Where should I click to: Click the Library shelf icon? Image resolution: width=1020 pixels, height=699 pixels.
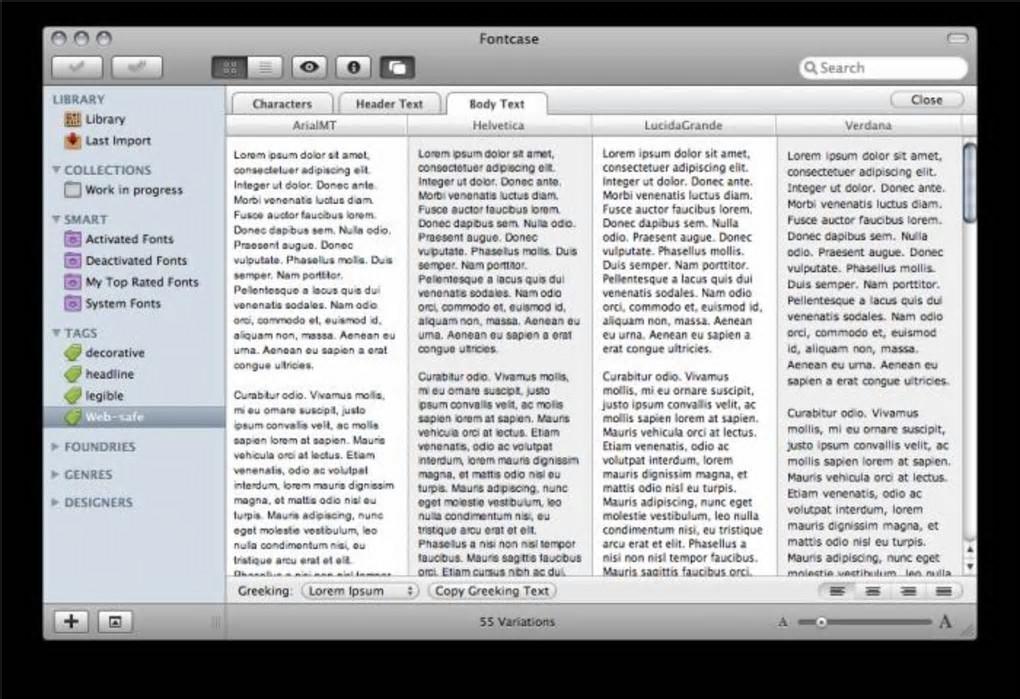(x=73, y=119)
